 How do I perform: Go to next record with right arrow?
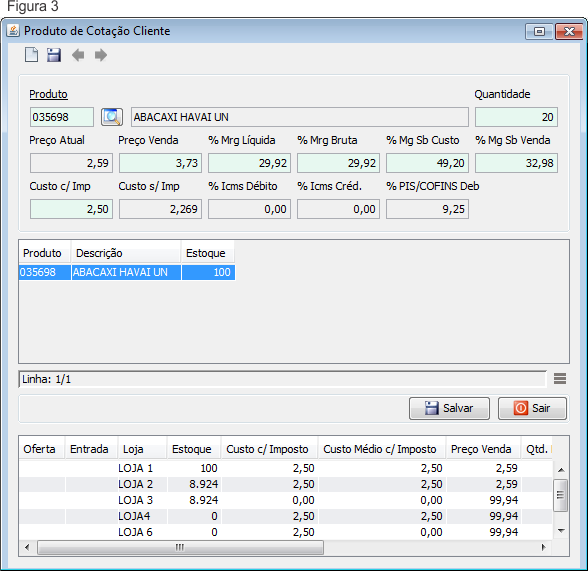[x=100, y=55]
